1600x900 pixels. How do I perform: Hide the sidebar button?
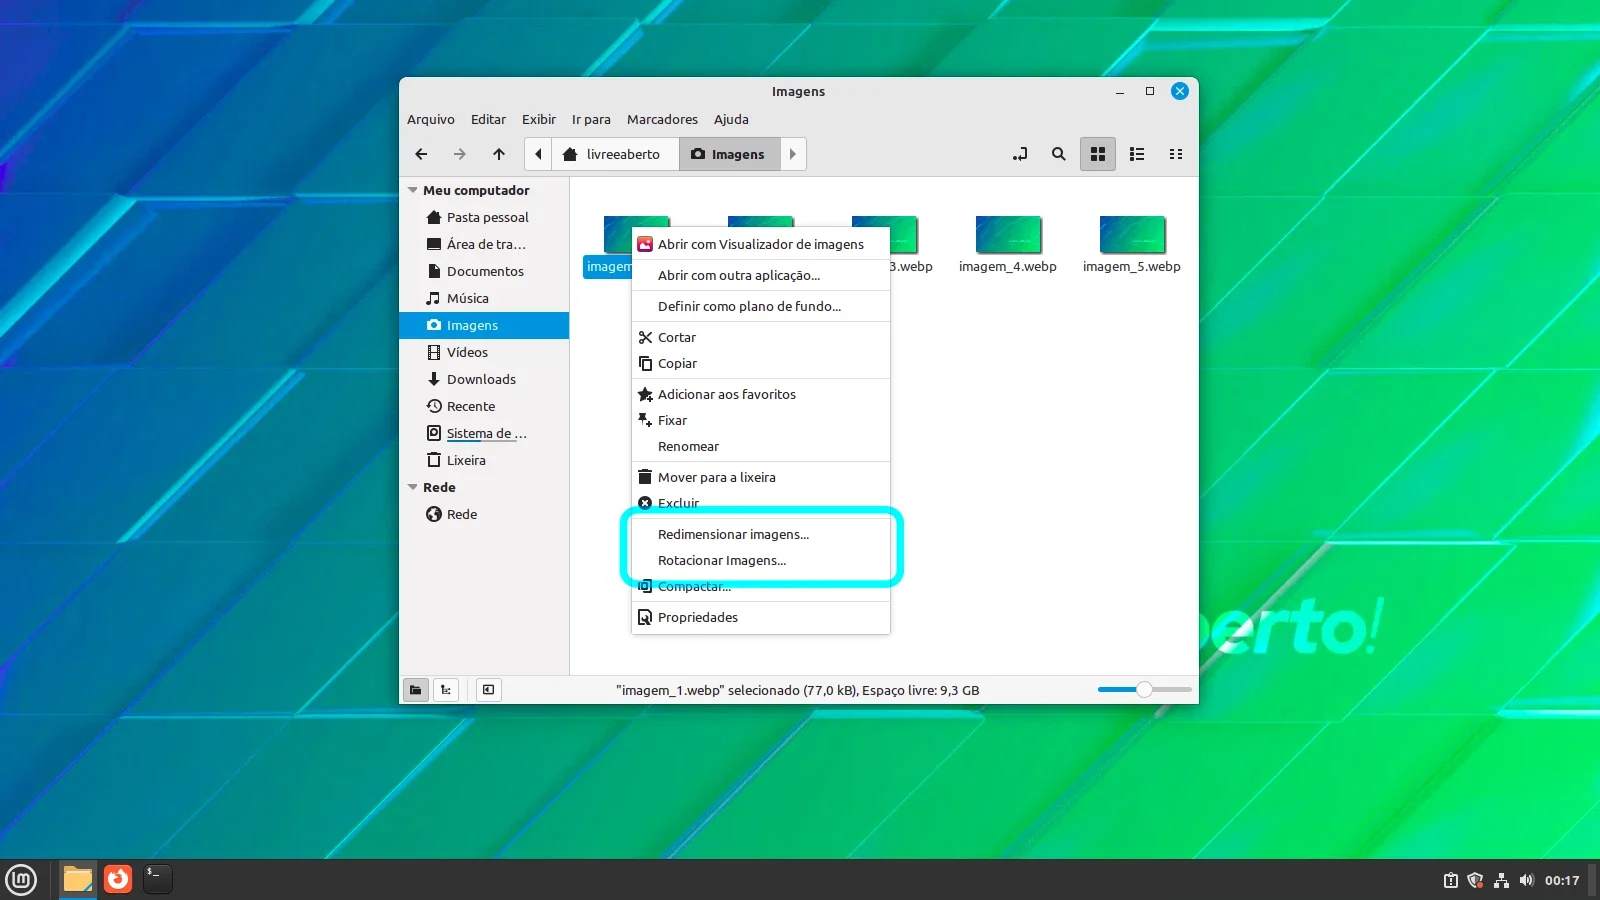488,689
